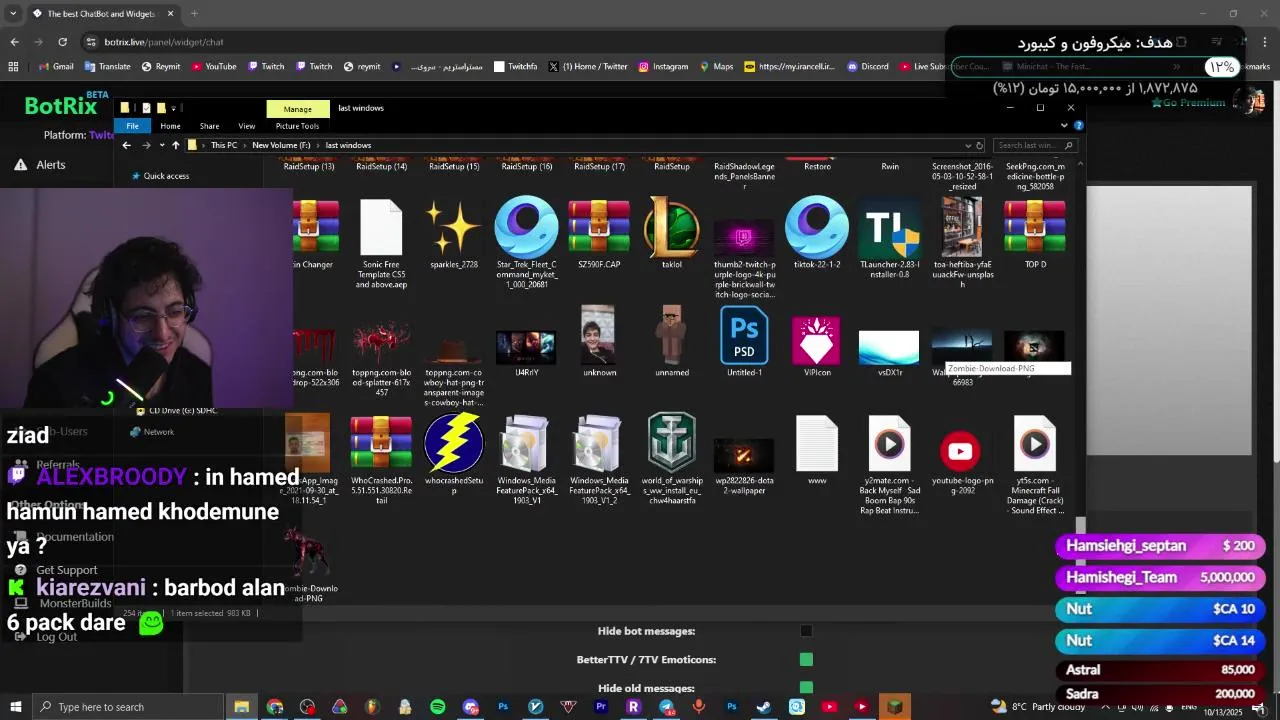
Task: Select the yt5s.com Minecraft sound file
Action: click(1035, 465)
